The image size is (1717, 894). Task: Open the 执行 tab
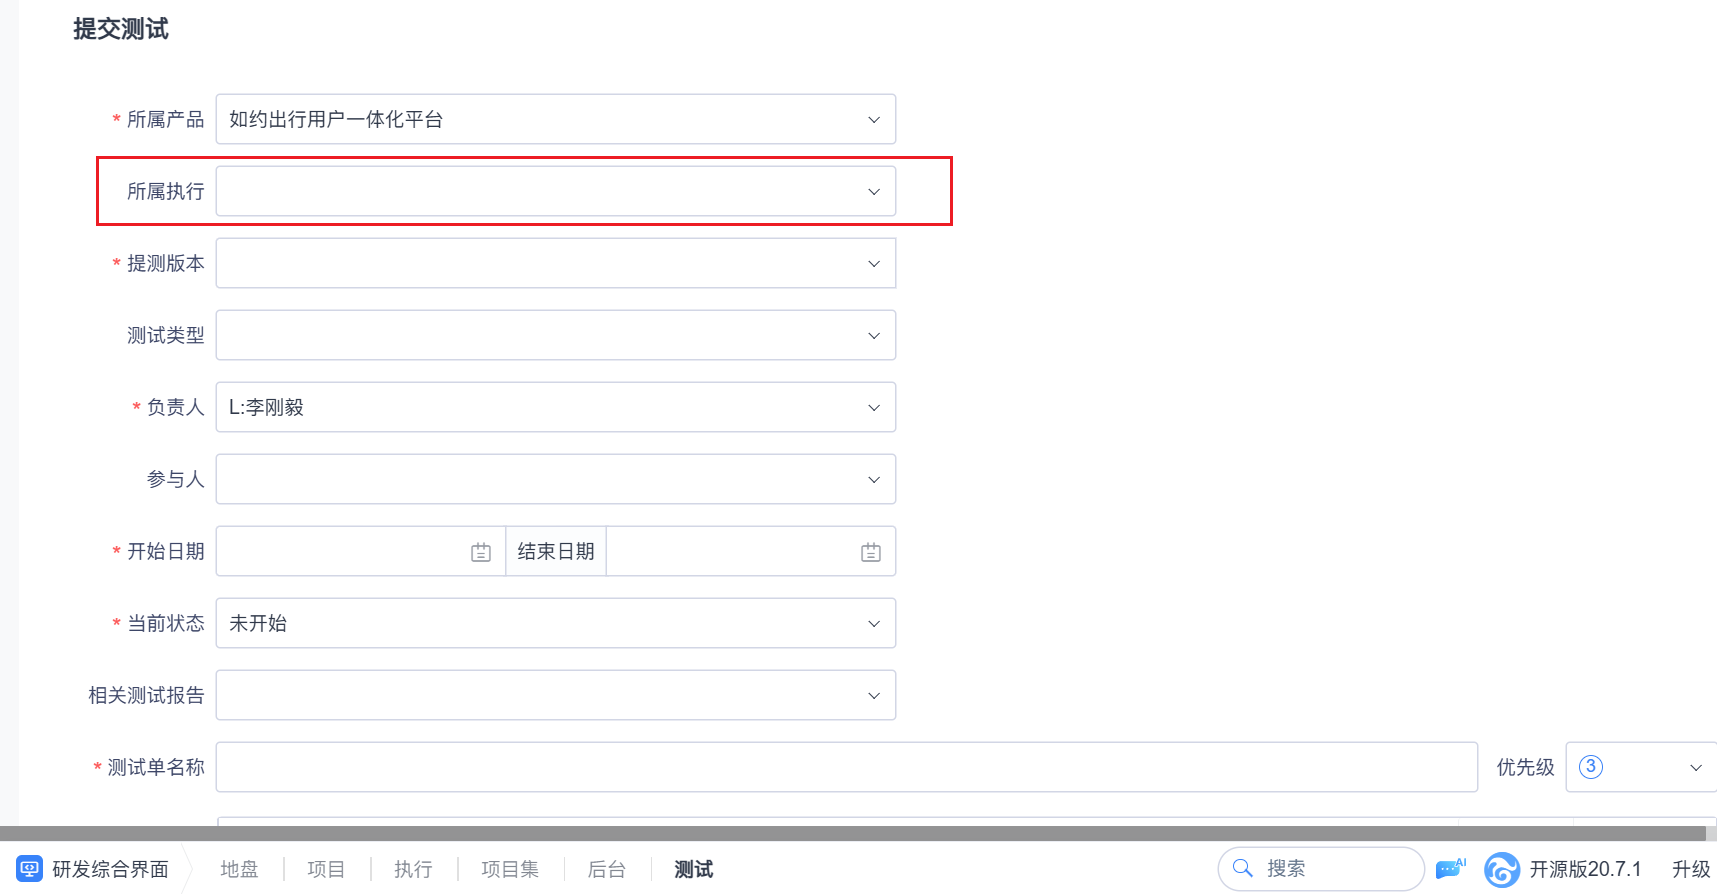pyautogui.click(x=413, y=869)
